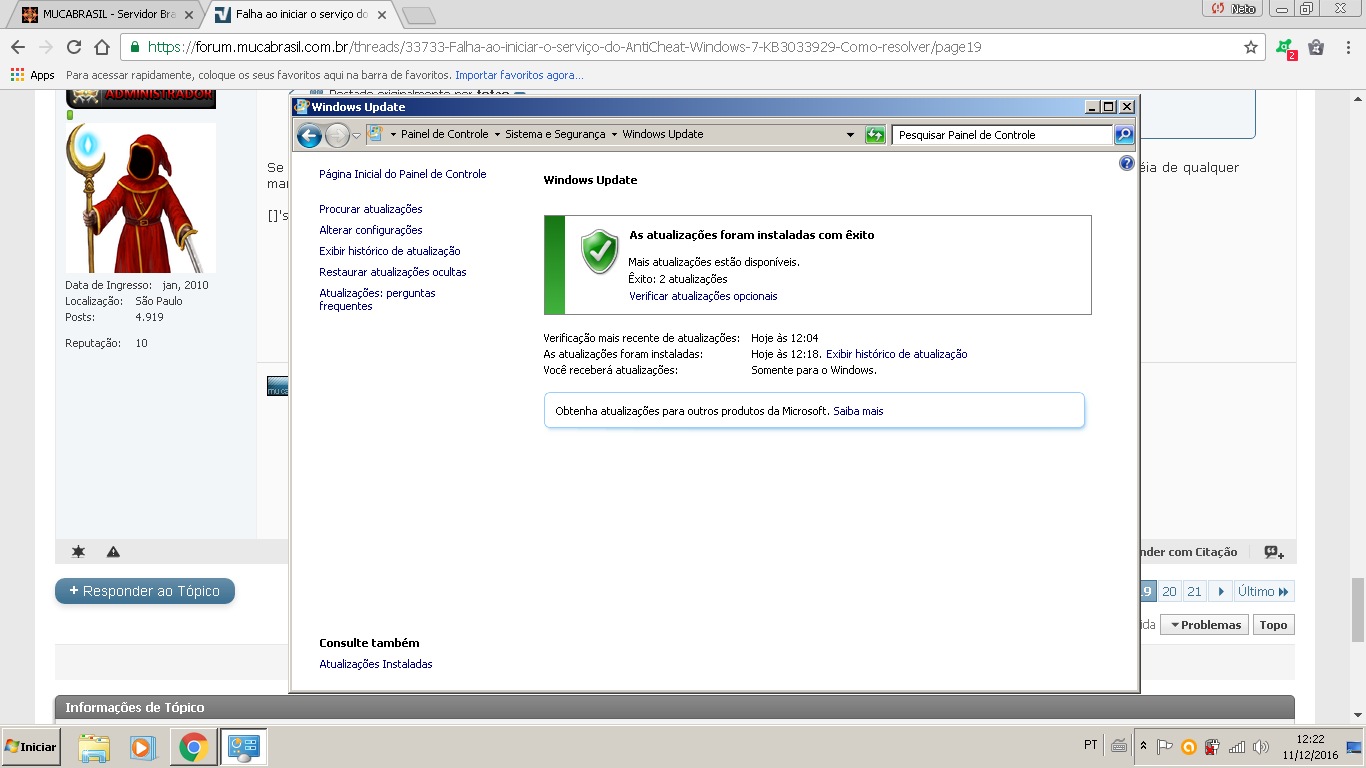This screenshot has width=1366, height=768.
Task: Open the address bar history dropdown arrow
Action: click(x=851, y=135)
